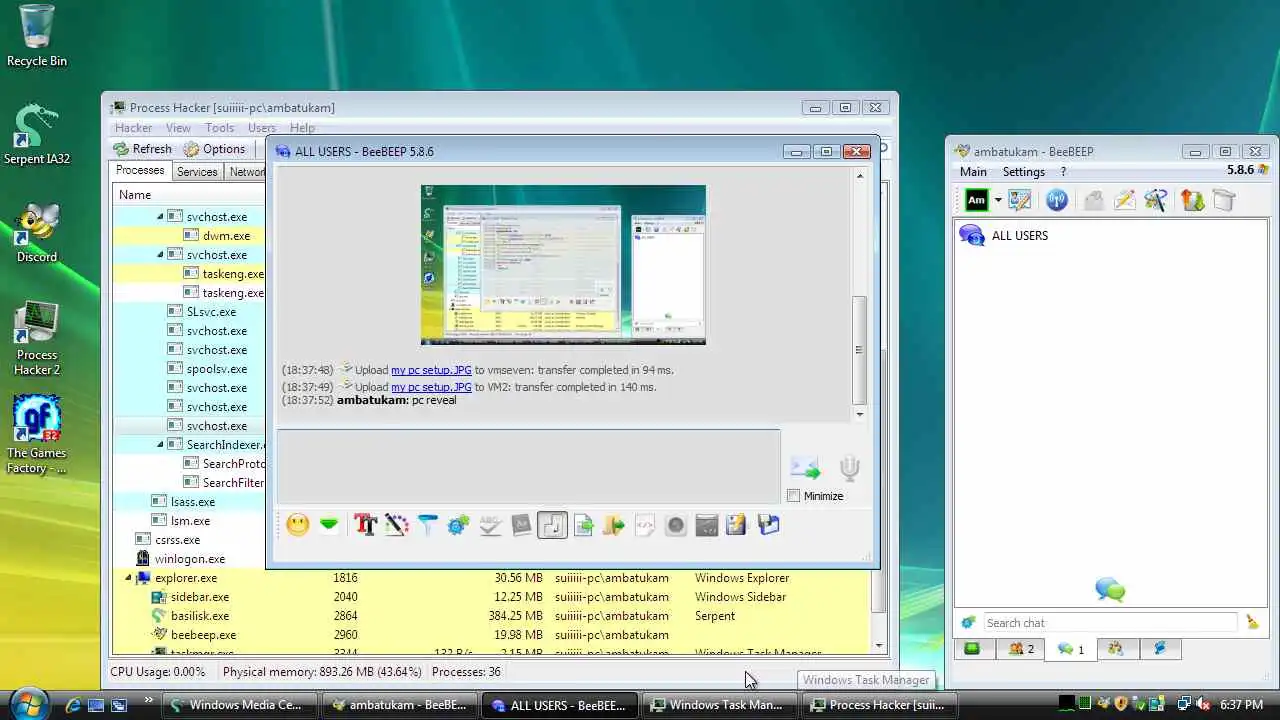This screenshot has width=1280, height=720.
Task: Switch to the blue bubble tab in BeeBEEP
Action: 1160,649
